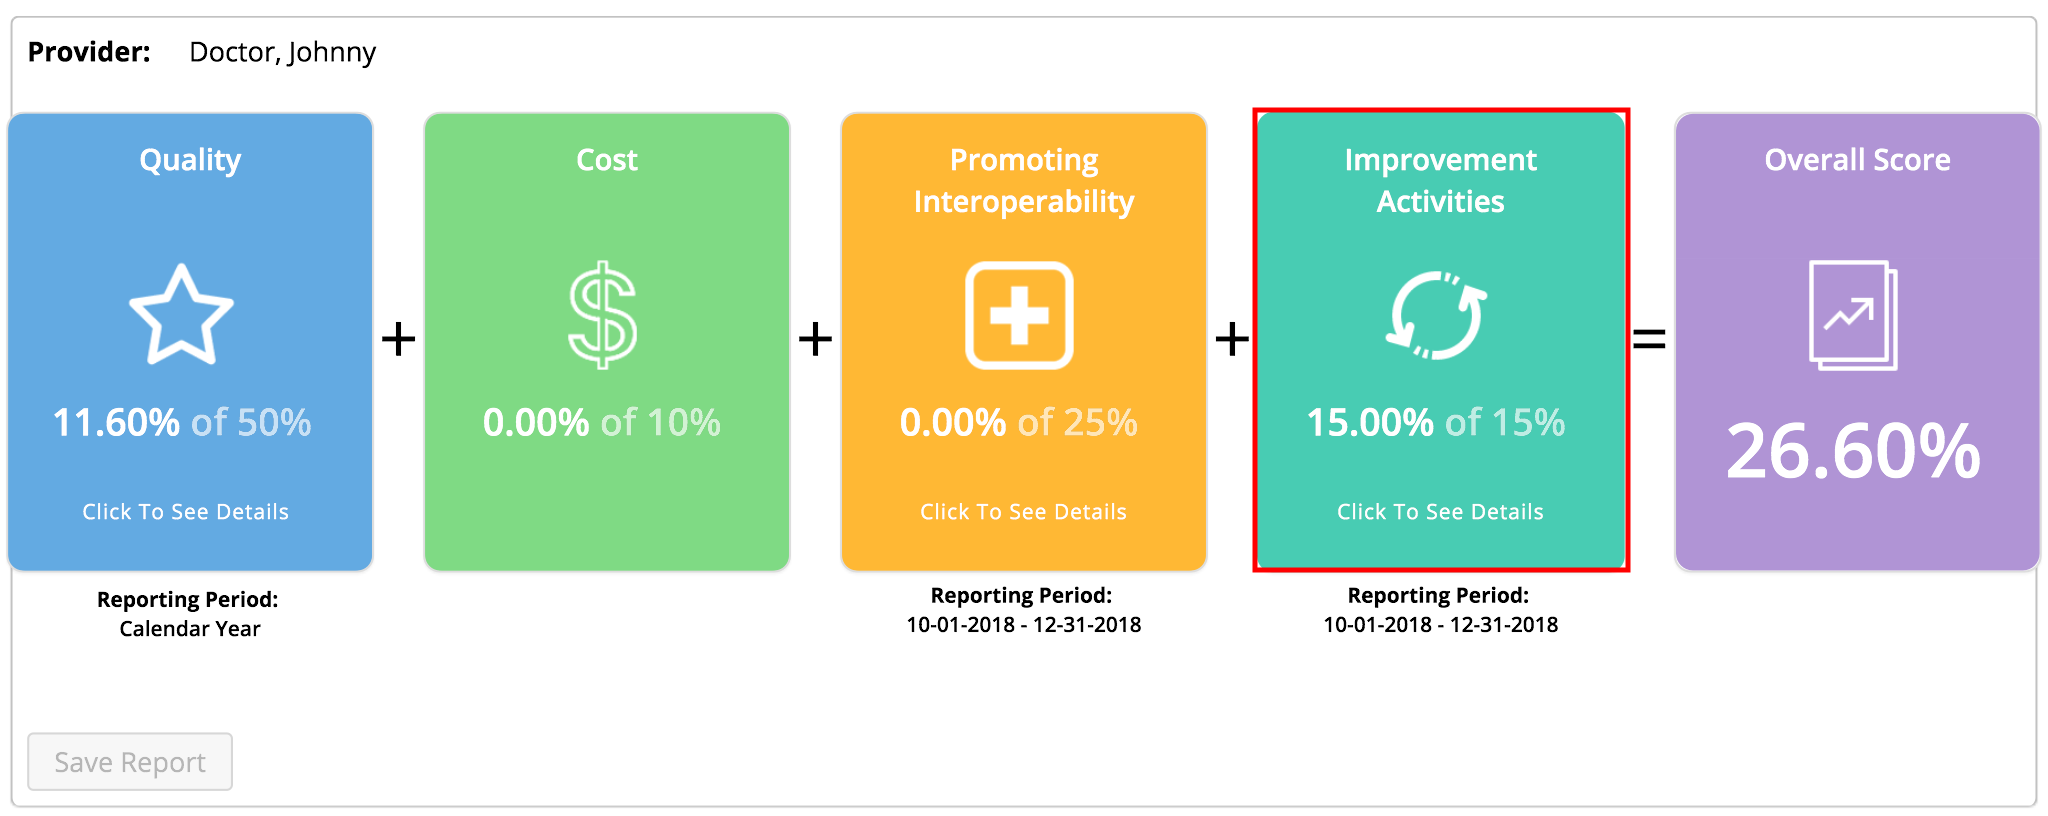Screen dimensions: 2048x816
Task: Click the Quality star icon
Action: [x=182, y=315]
